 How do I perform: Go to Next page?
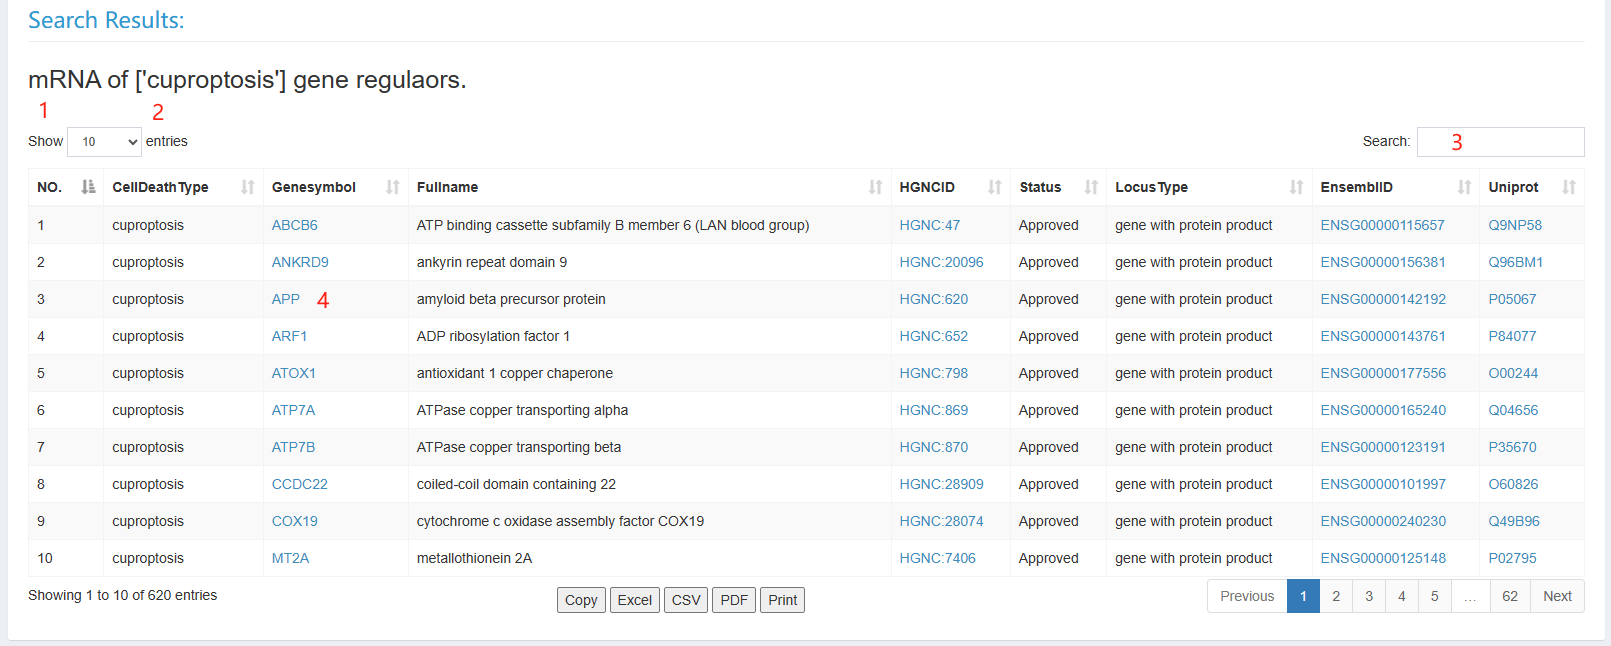click(x=1557, y=596)
